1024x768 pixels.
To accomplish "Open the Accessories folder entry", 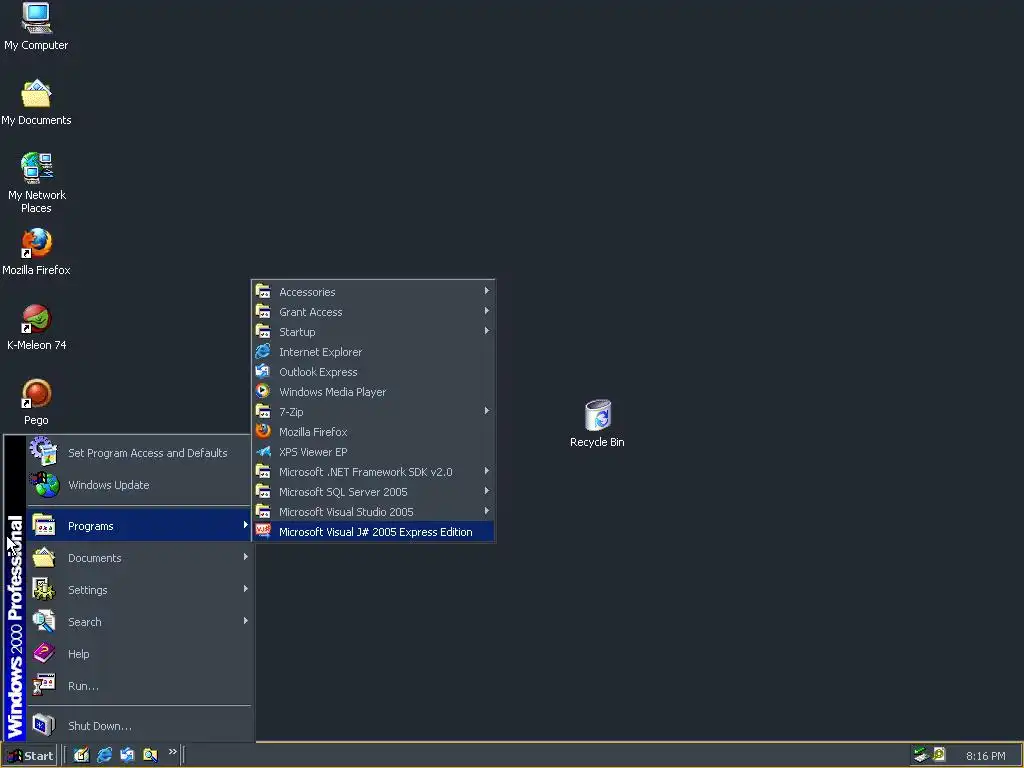I will [374, 292].
